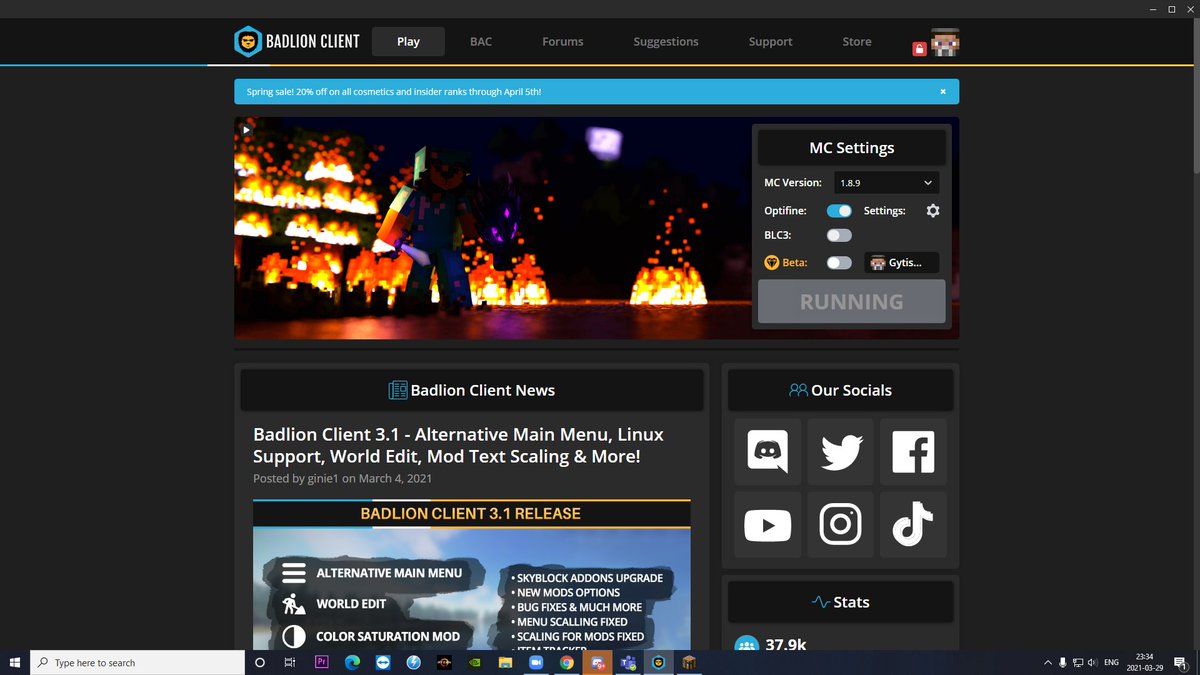Open the TikTok social link
Viewport: 1200px width, 675px height.
click(x=913, y=525)
